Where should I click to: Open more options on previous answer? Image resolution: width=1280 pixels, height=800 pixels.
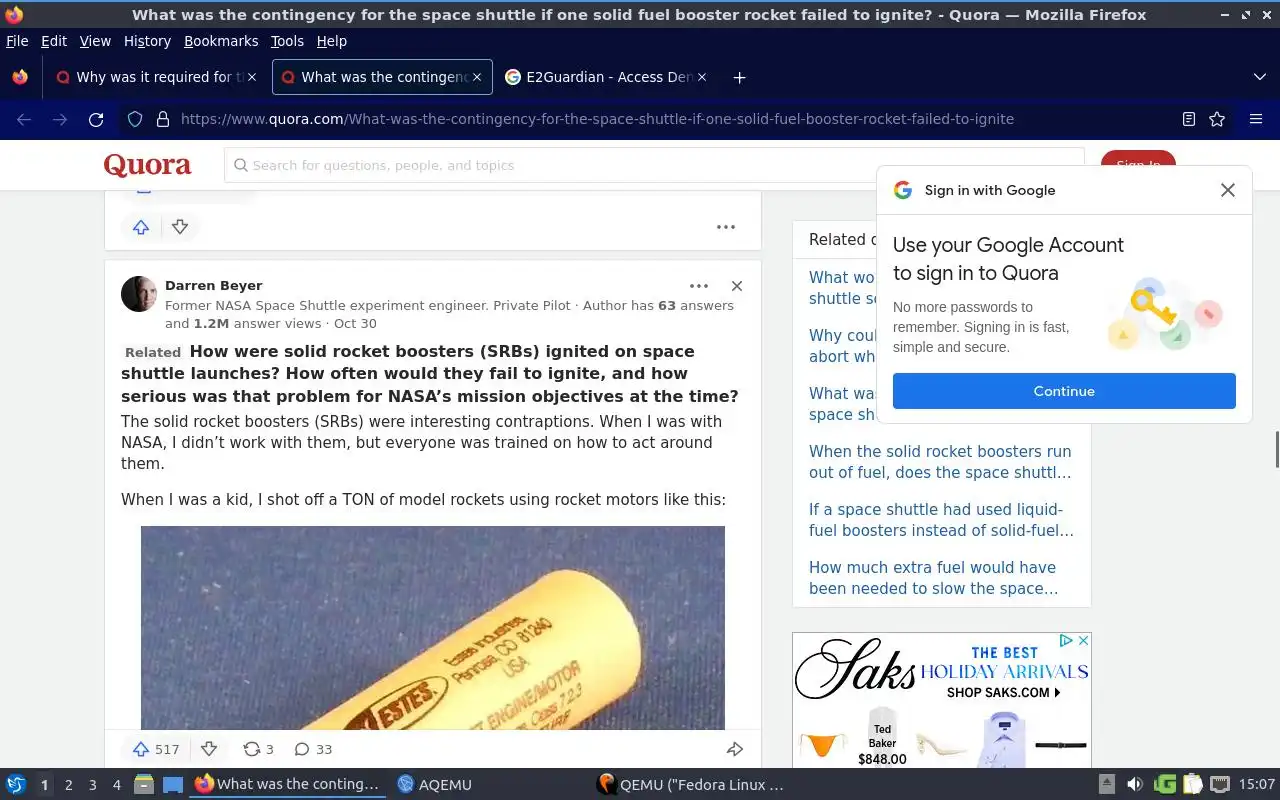726,227
